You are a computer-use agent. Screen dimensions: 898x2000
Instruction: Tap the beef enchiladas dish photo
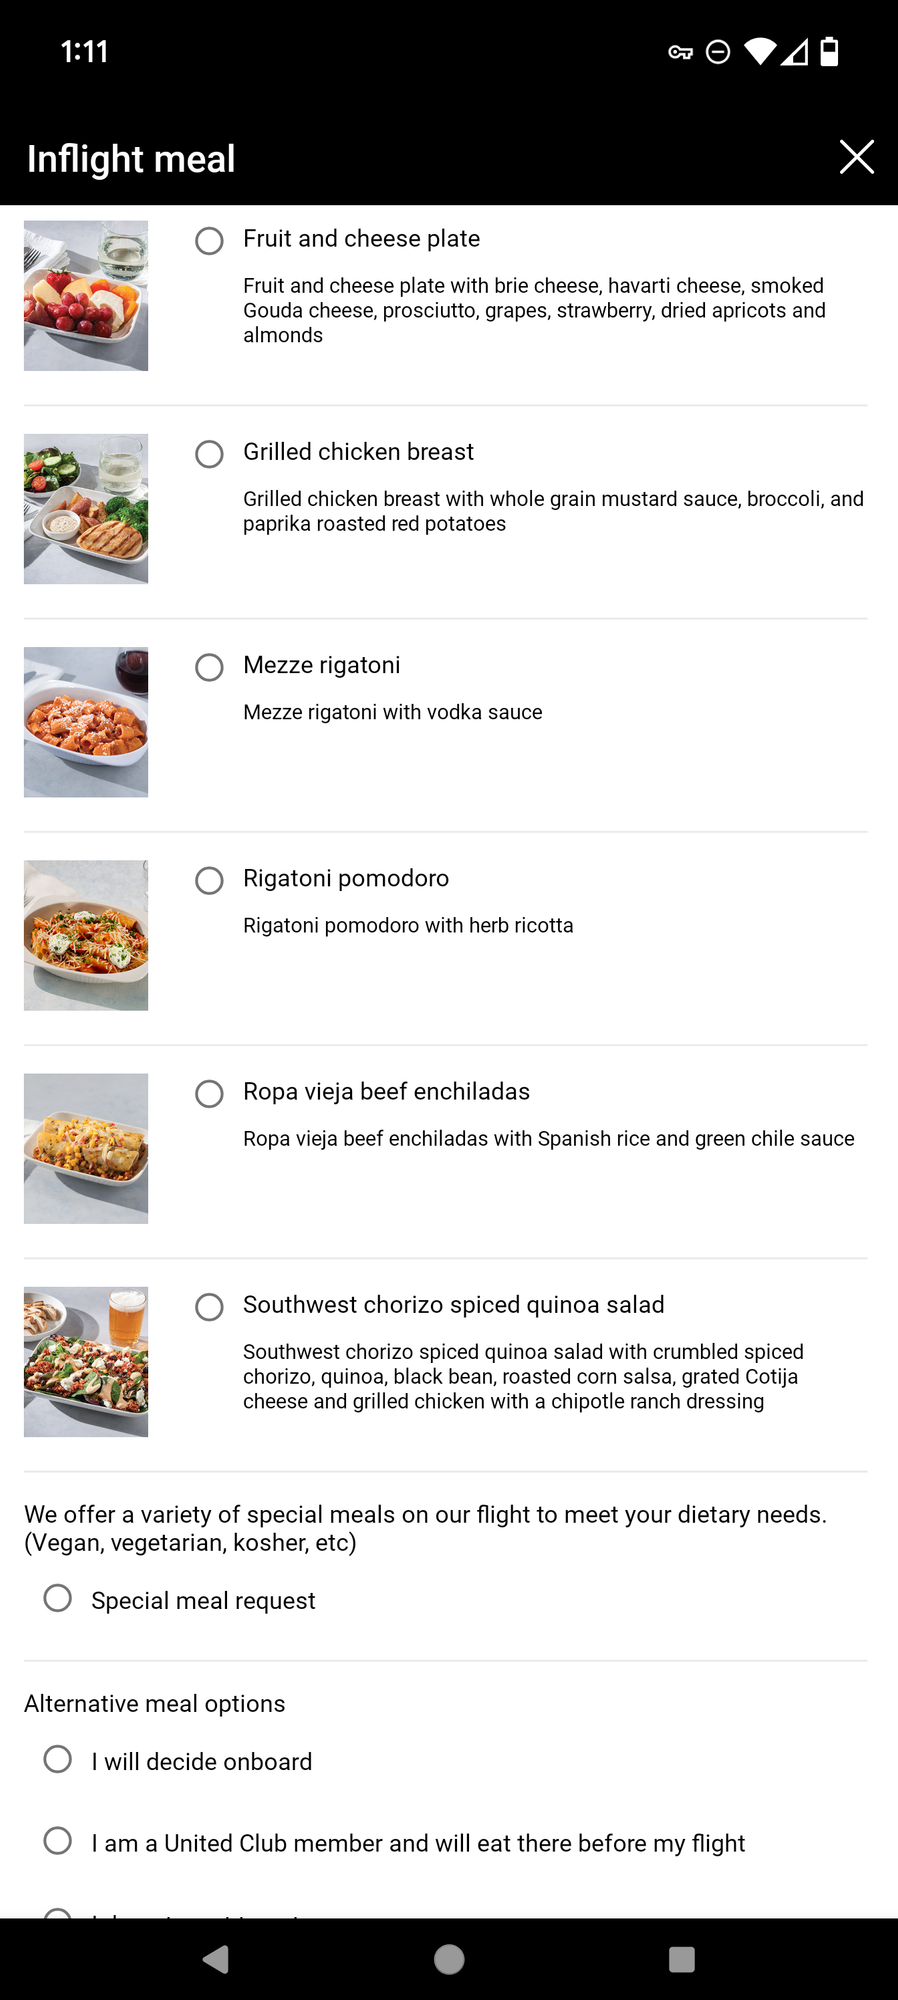click(86, 1148)
